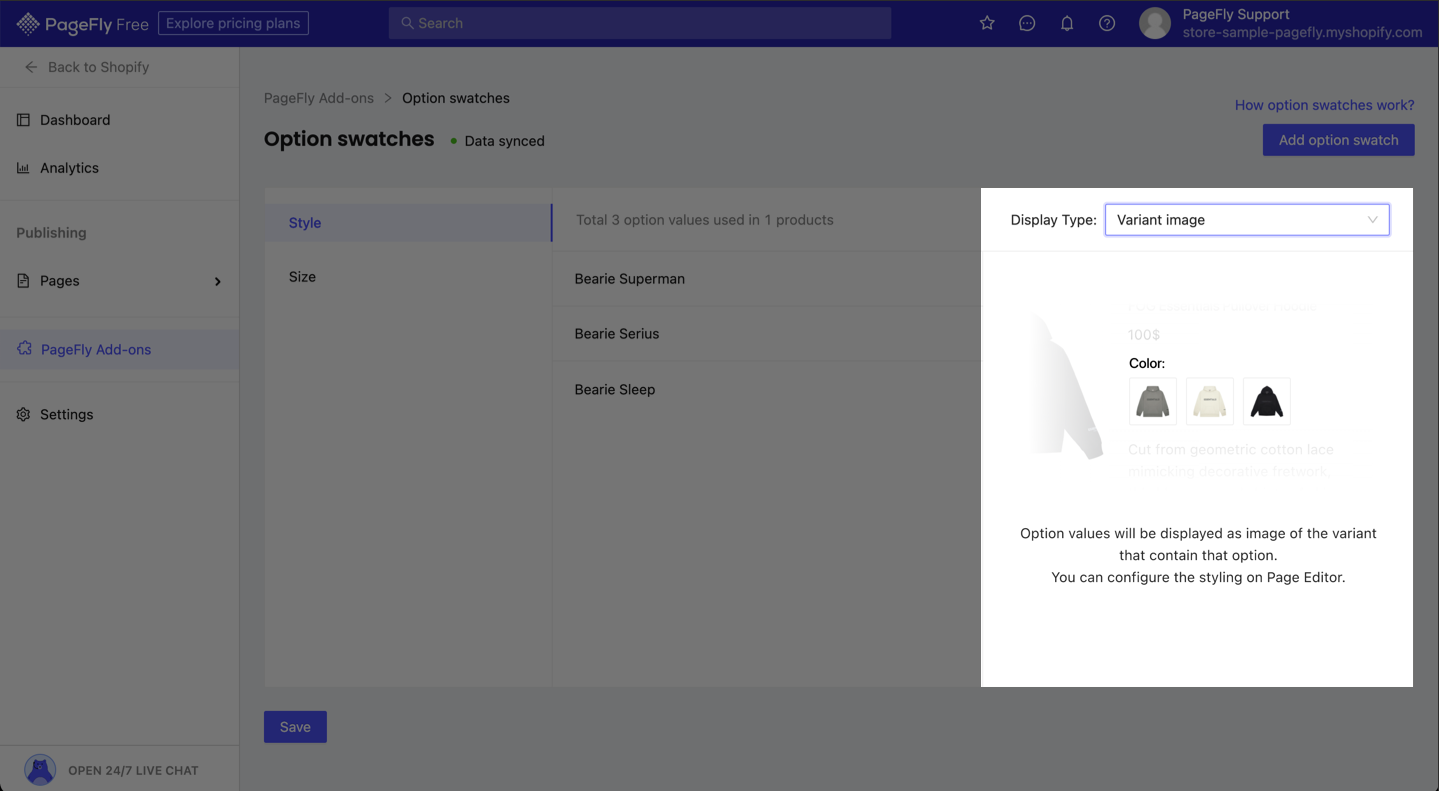Click the Dashboard sidebar icon
This screenshot has height=791, width=1439.
(23, 120)
